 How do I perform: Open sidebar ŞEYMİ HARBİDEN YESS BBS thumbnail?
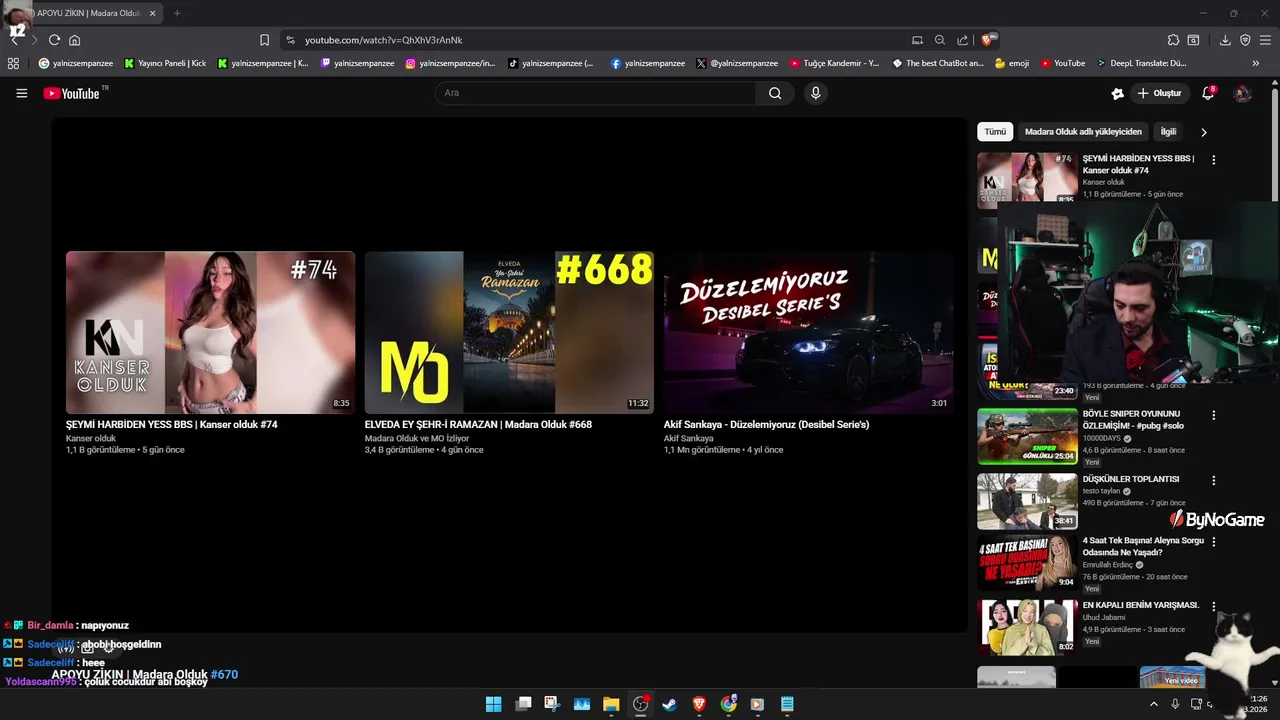(x=1027, y=179)
